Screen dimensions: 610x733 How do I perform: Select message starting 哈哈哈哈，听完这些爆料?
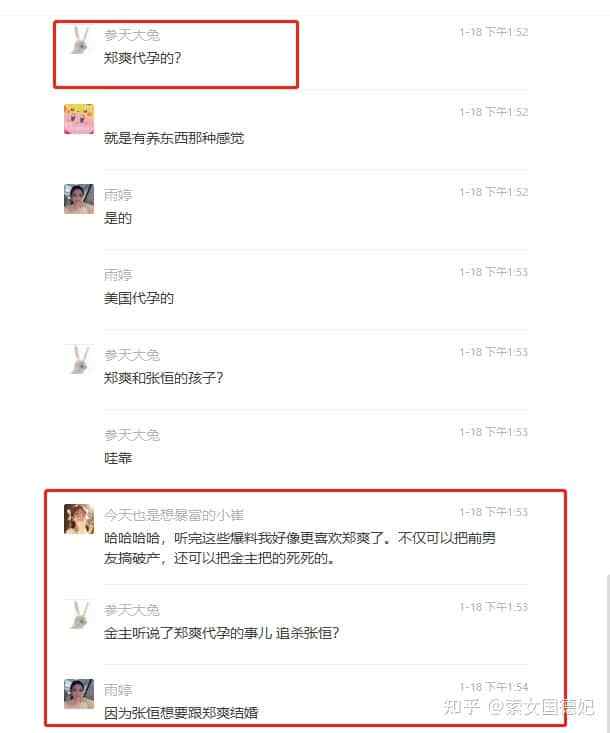[300, 548]
